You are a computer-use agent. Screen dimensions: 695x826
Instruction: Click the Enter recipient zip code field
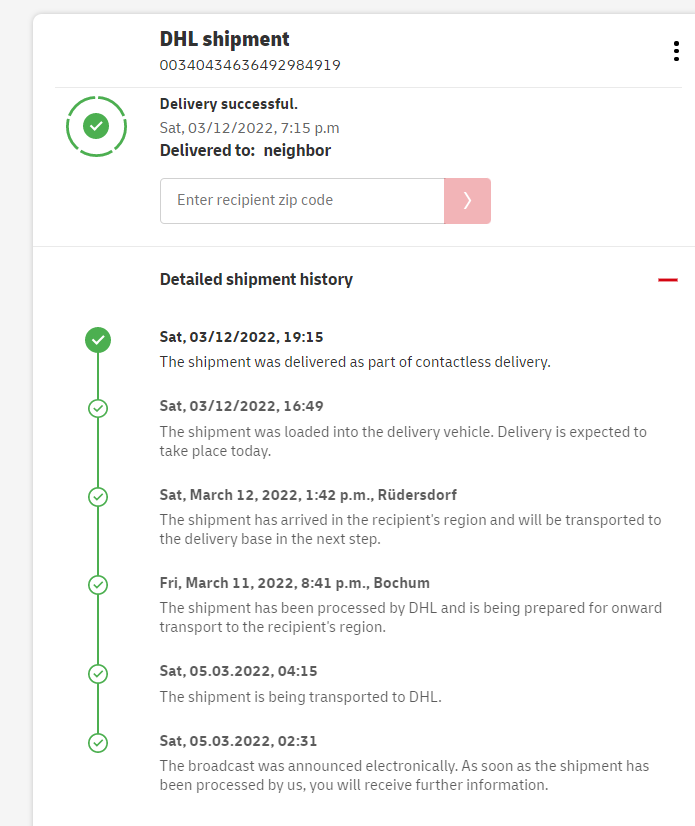click(302, 201)
